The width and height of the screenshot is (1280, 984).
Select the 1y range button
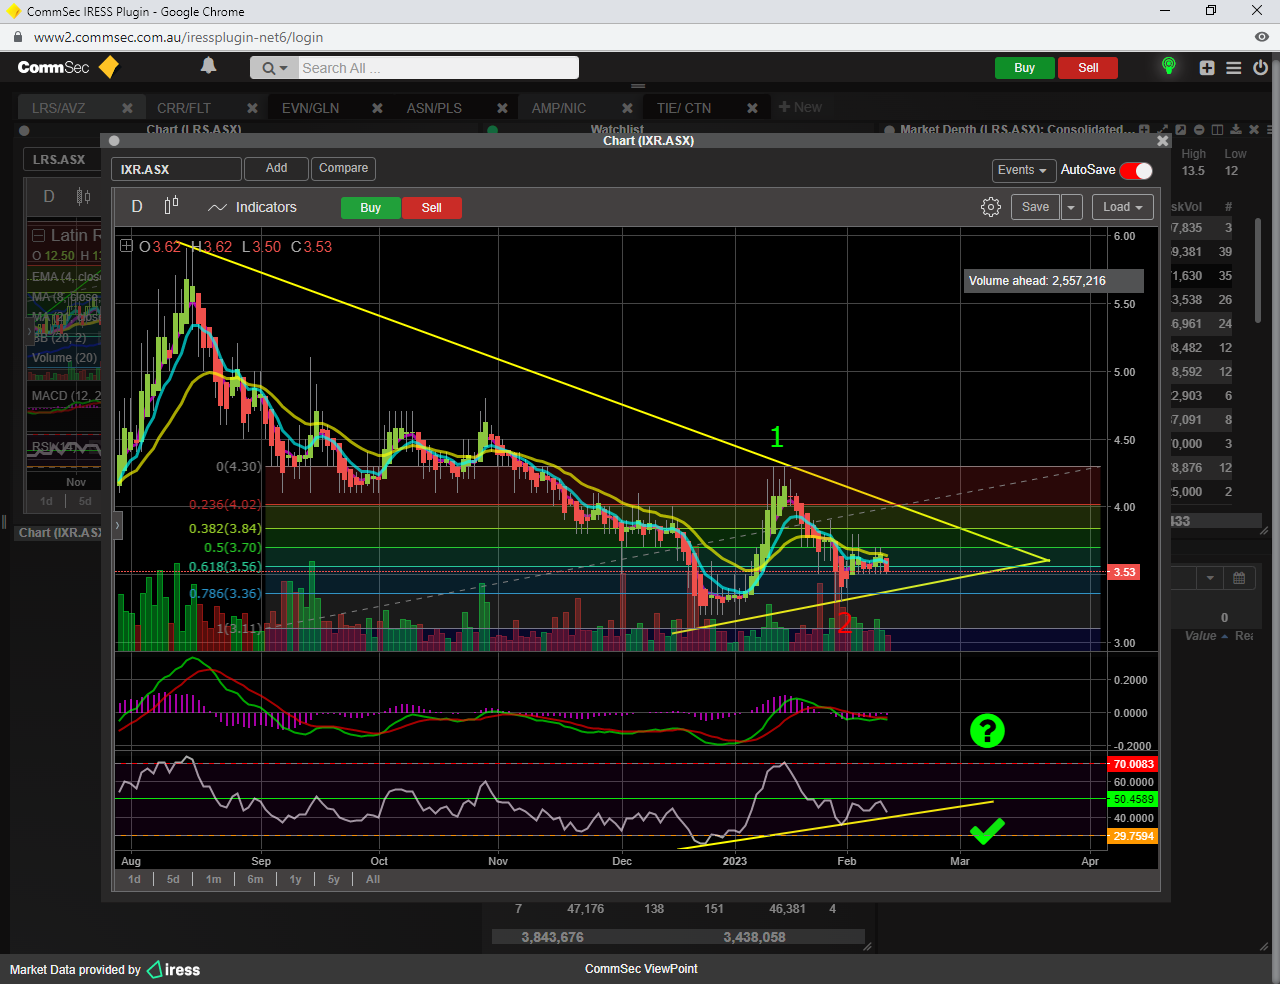click(295, 879)
